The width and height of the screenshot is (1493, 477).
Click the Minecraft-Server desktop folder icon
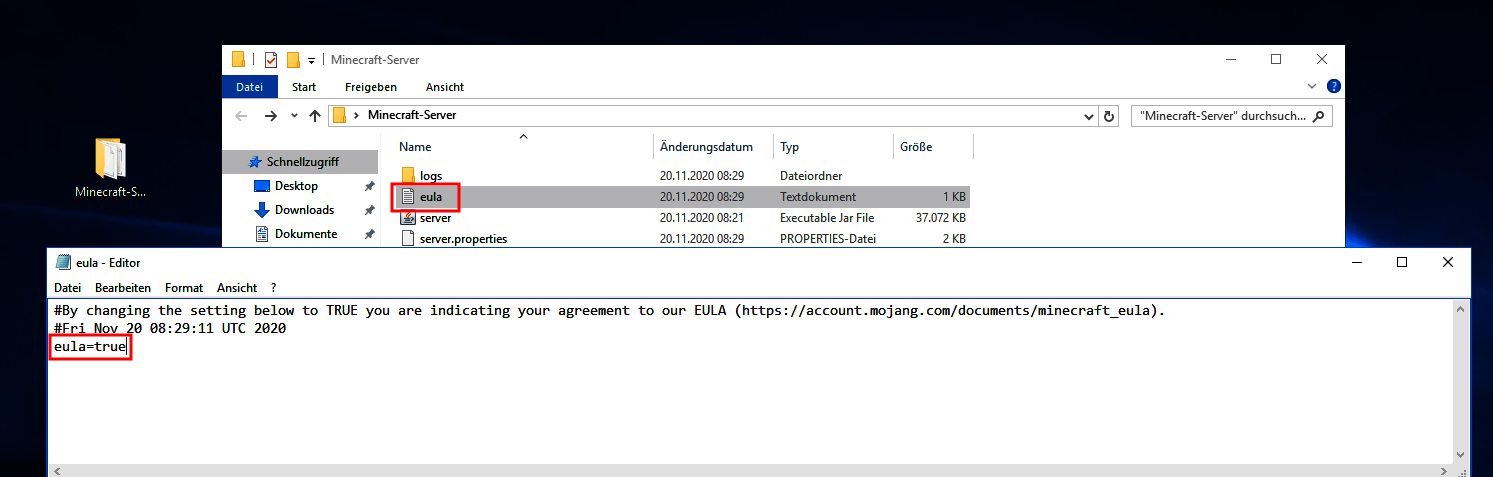111,160
